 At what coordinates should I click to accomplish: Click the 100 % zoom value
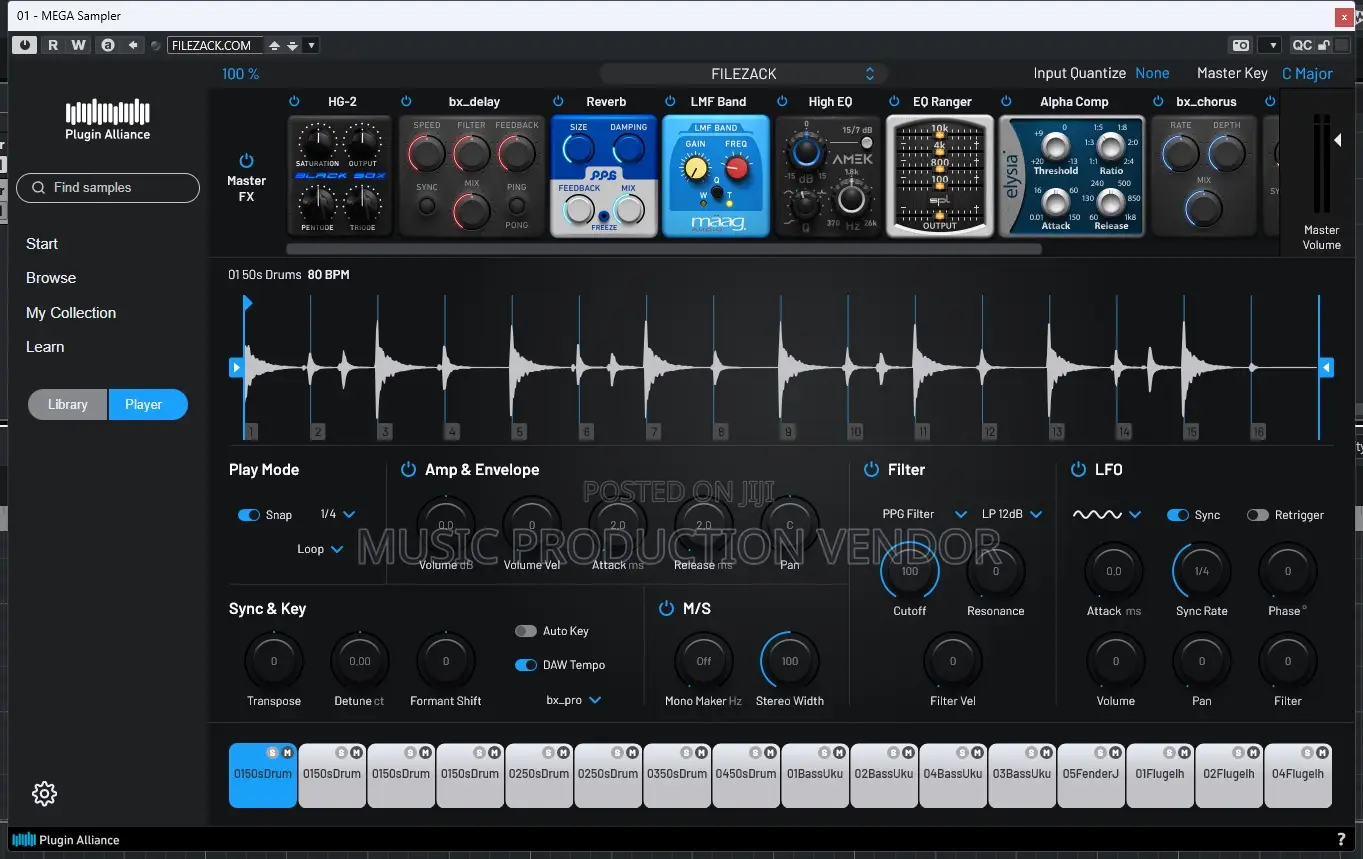coord(240,74)
